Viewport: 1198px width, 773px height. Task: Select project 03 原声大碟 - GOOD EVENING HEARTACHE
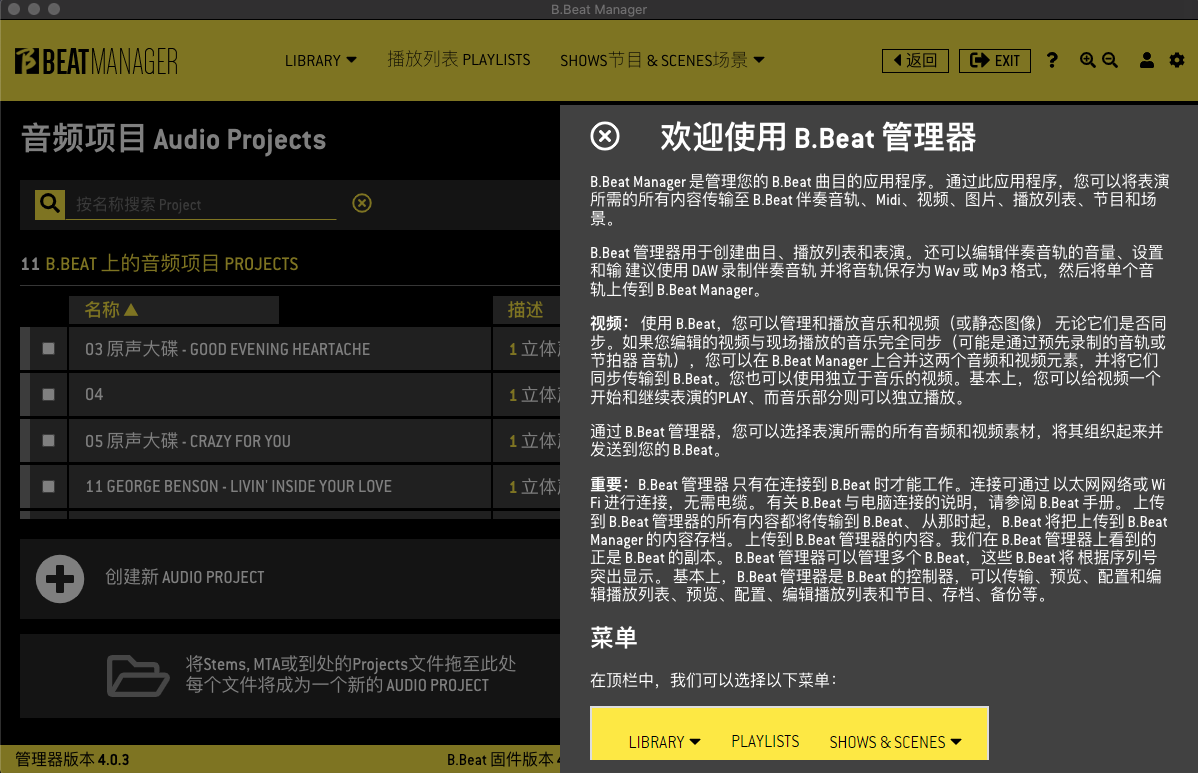click(x=280, y=349)
